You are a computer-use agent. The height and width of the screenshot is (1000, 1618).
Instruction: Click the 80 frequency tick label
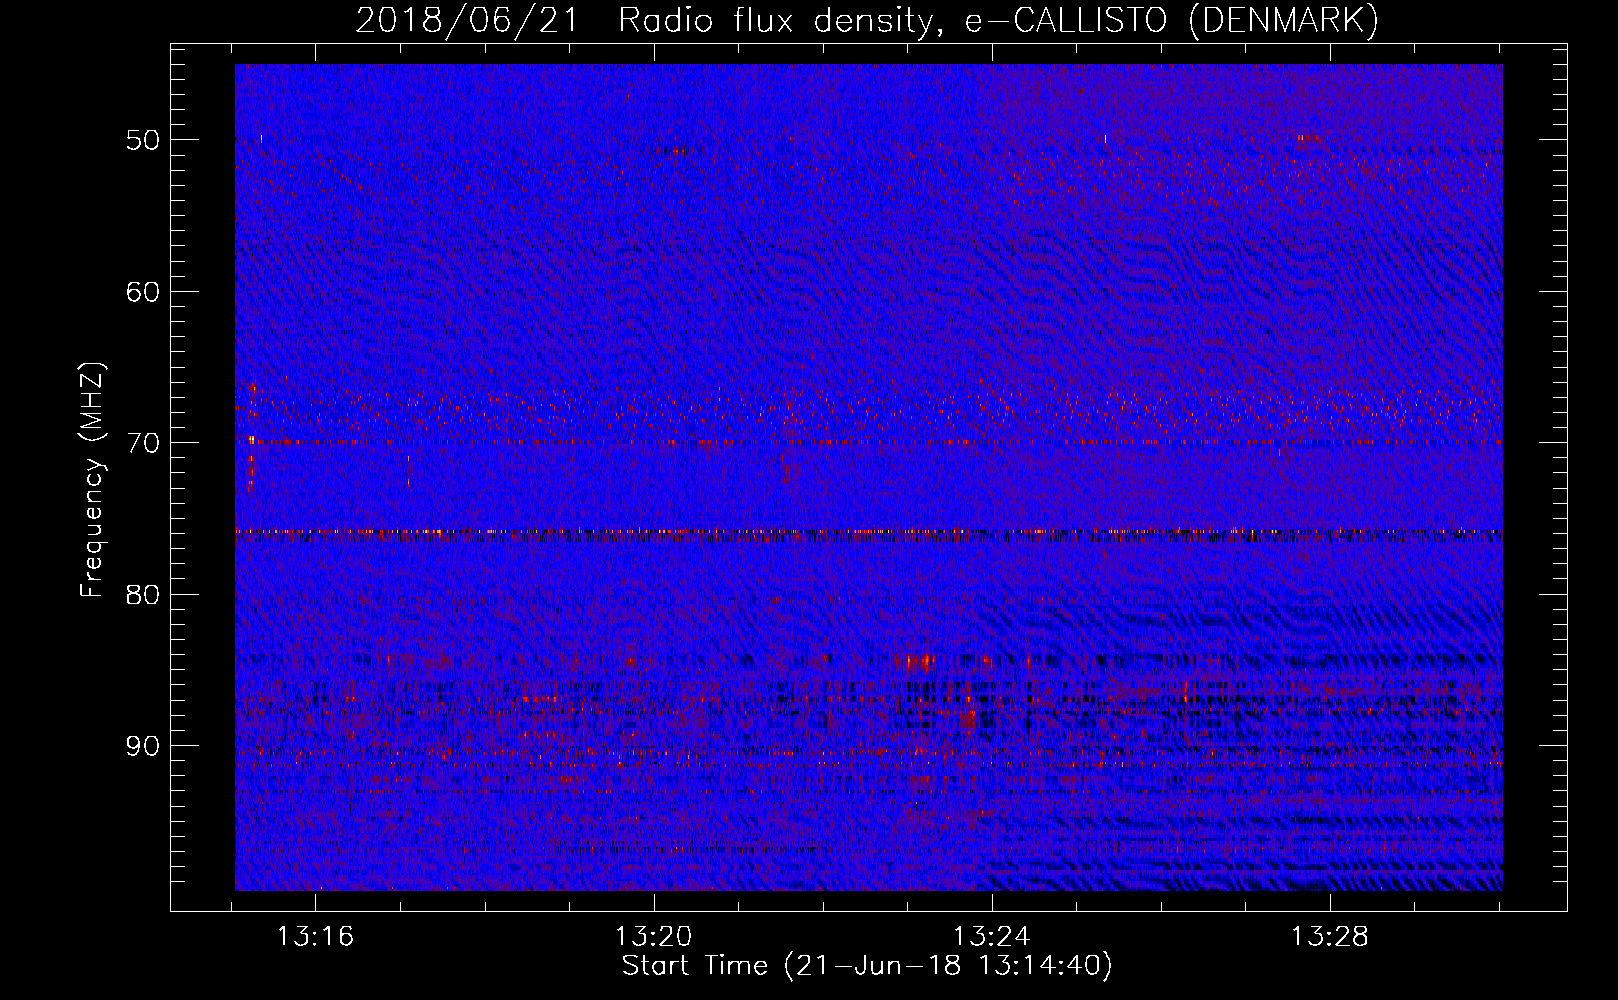(142, 595)
